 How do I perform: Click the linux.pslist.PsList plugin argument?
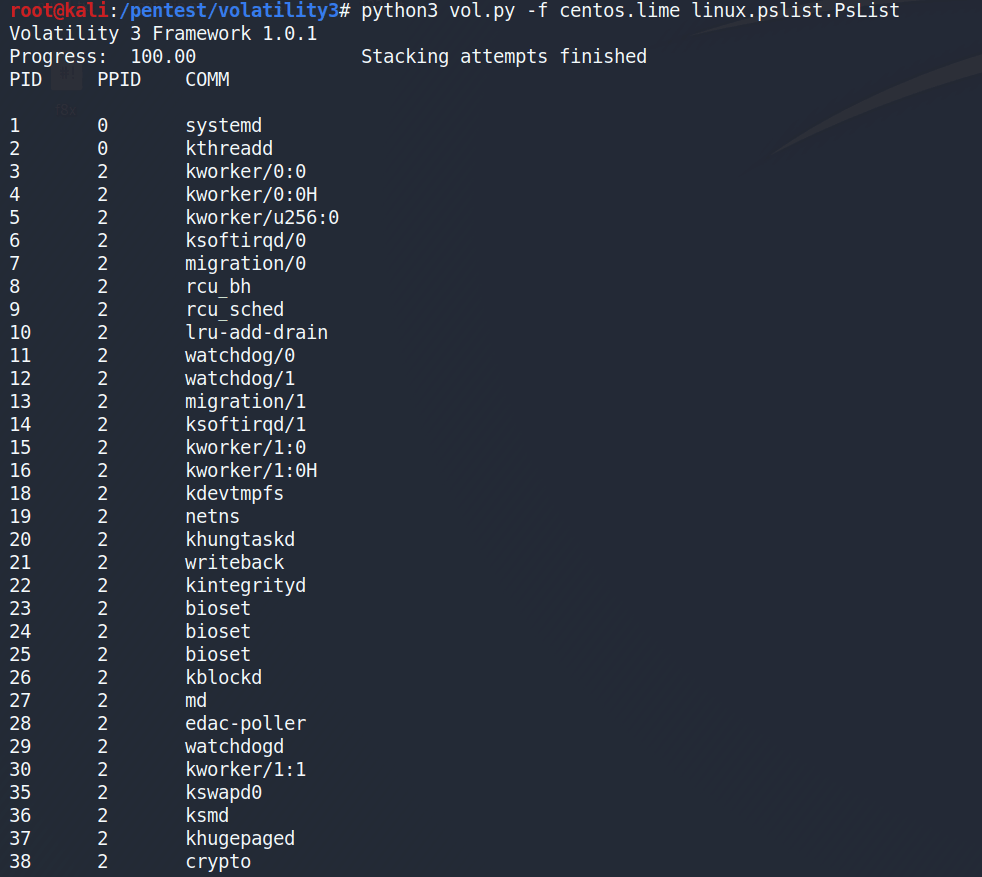pyautogui.click(x=796, y=11)
